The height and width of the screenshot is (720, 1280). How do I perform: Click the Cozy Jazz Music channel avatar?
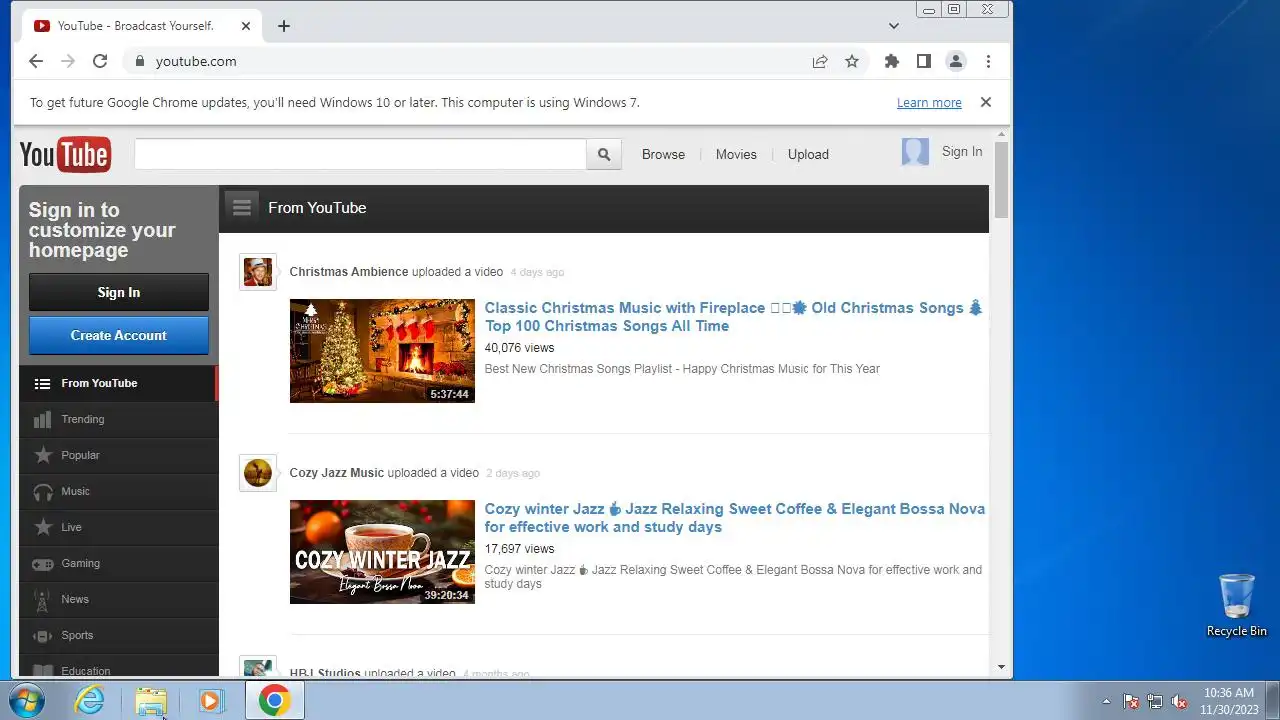(x=258, y=473)
